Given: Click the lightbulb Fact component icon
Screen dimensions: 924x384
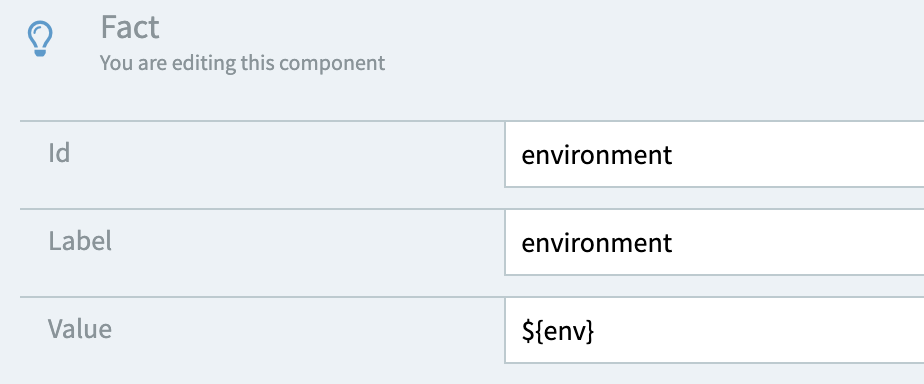Looking at the screenshot, I should [40, 39].
